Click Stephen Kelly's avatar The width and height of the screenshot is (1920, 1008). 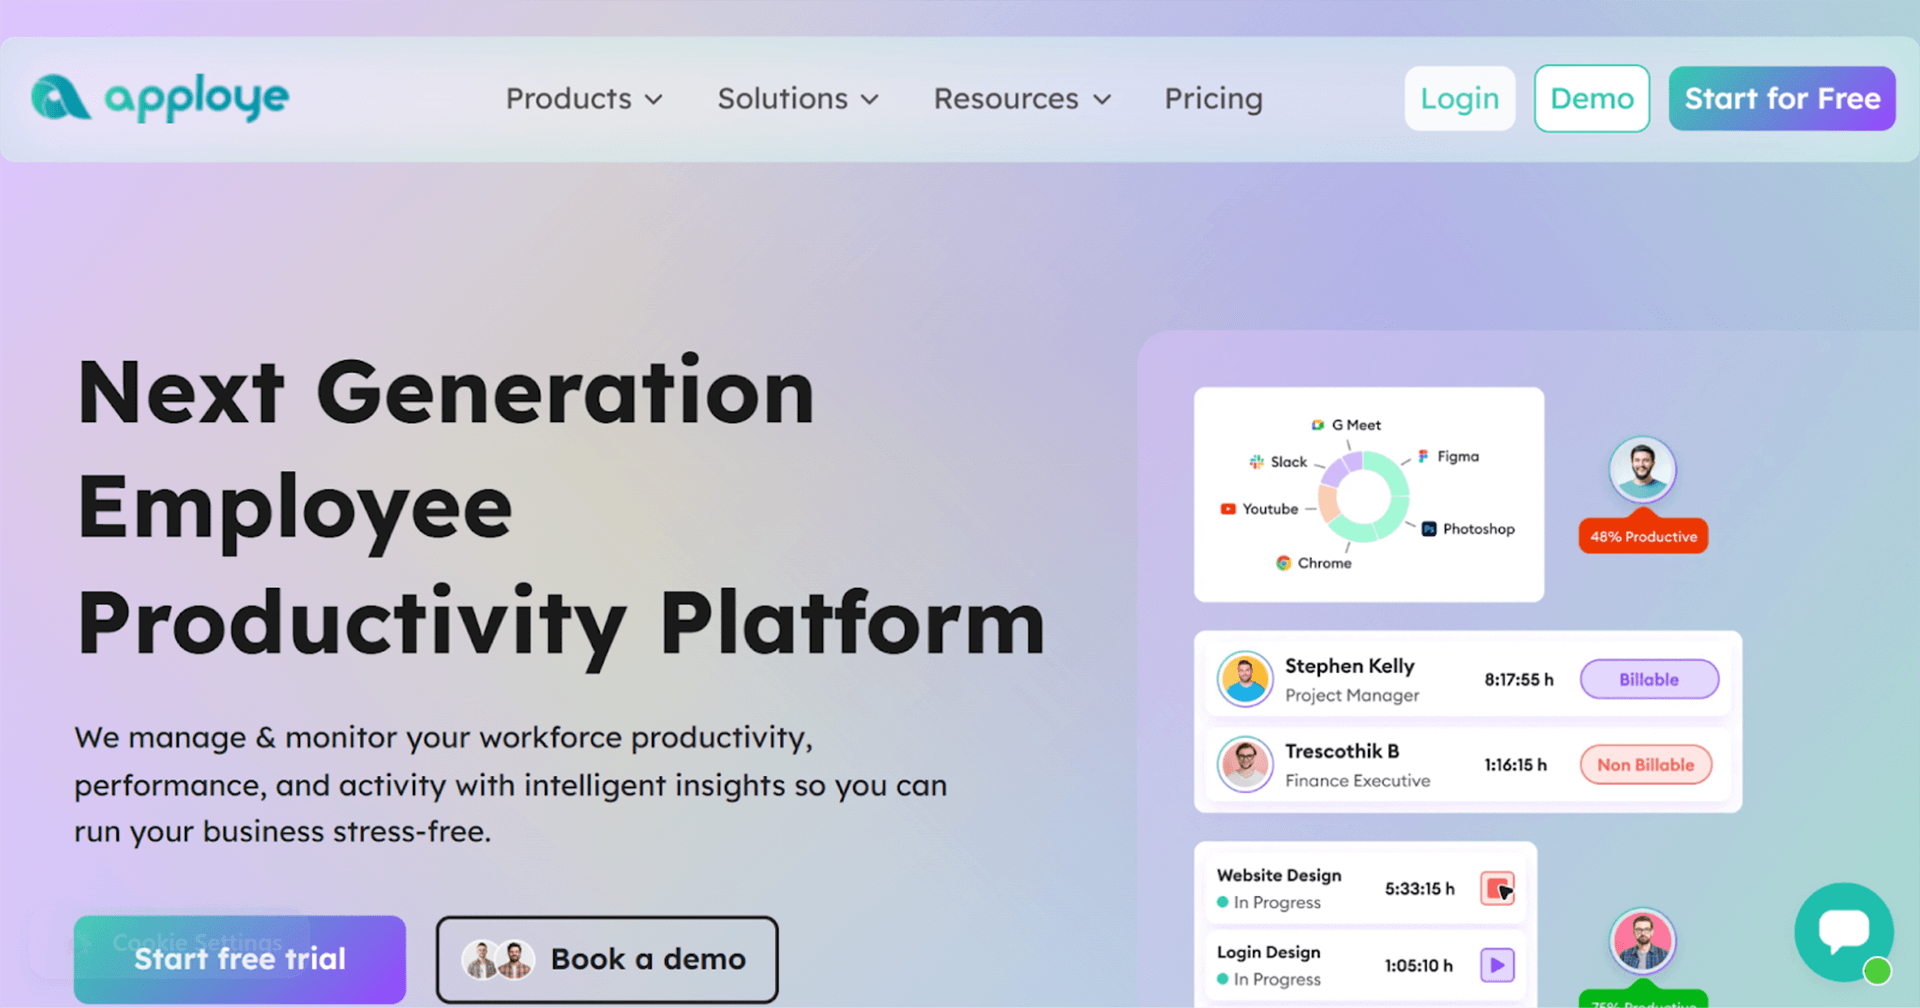1245,679
